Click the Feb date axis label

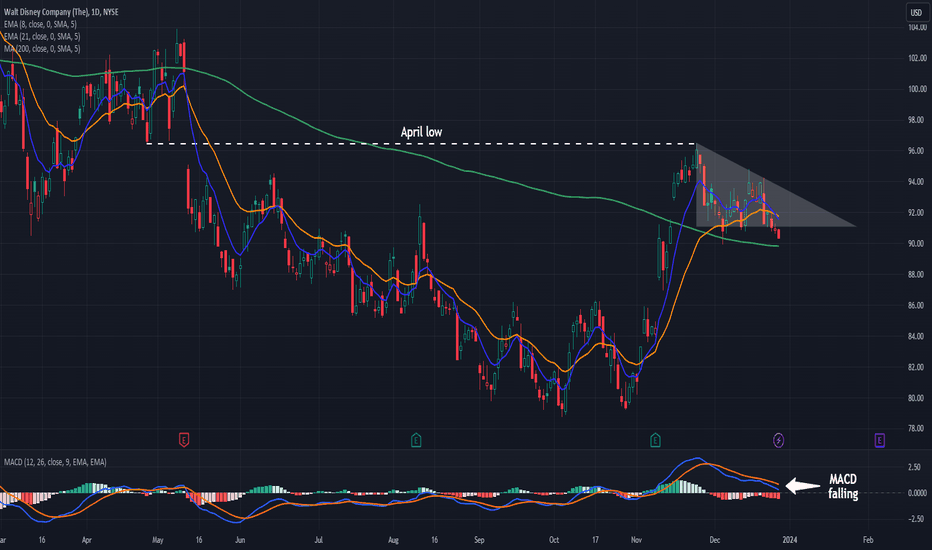point(868,540)
